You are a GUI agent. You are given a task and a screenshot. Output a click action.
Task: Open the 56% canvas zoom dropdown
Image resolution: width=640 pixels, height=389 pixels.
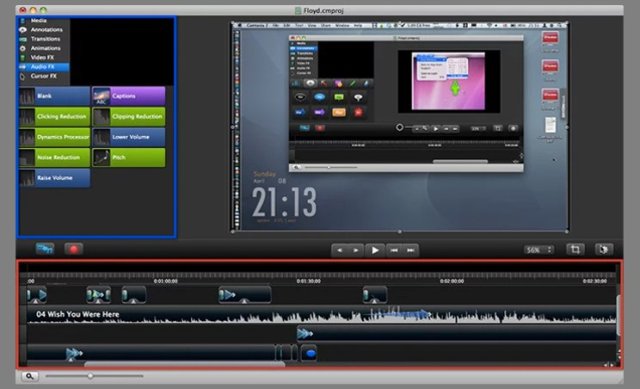click(x=539, y=250)
